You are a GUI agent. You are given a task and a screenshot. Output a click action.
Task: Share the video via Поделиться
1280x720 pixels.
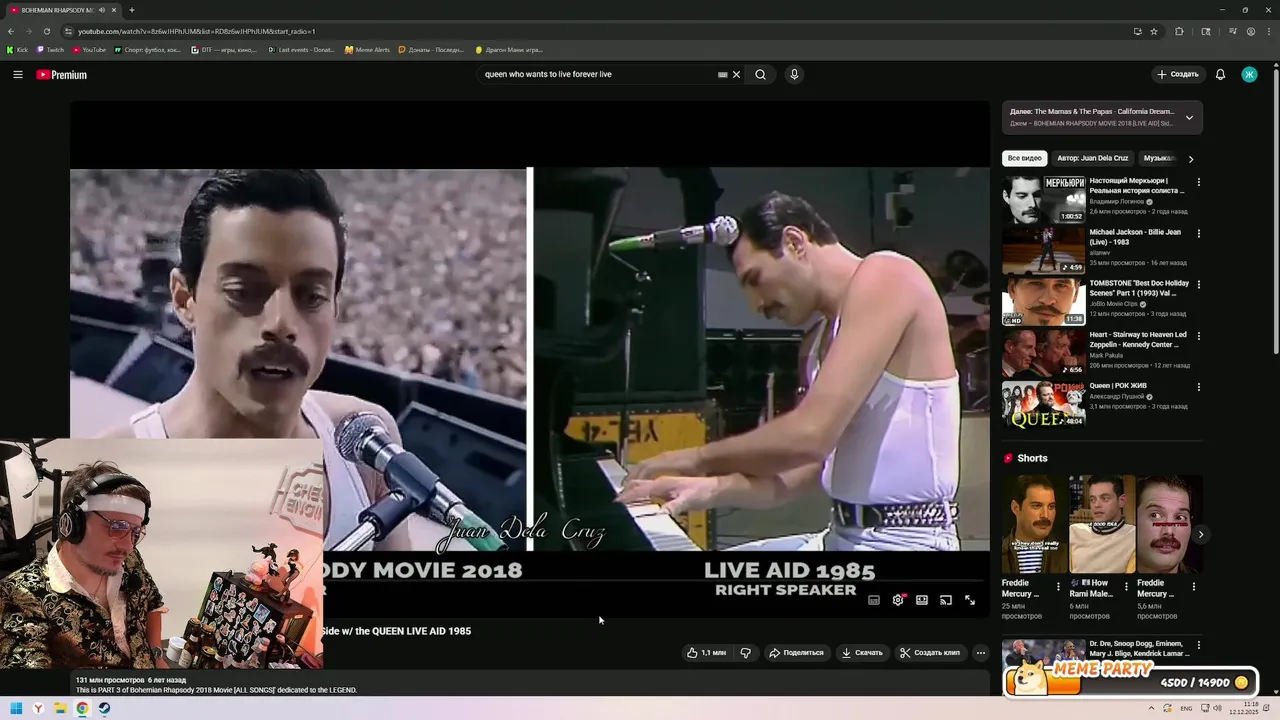point(796,652)
